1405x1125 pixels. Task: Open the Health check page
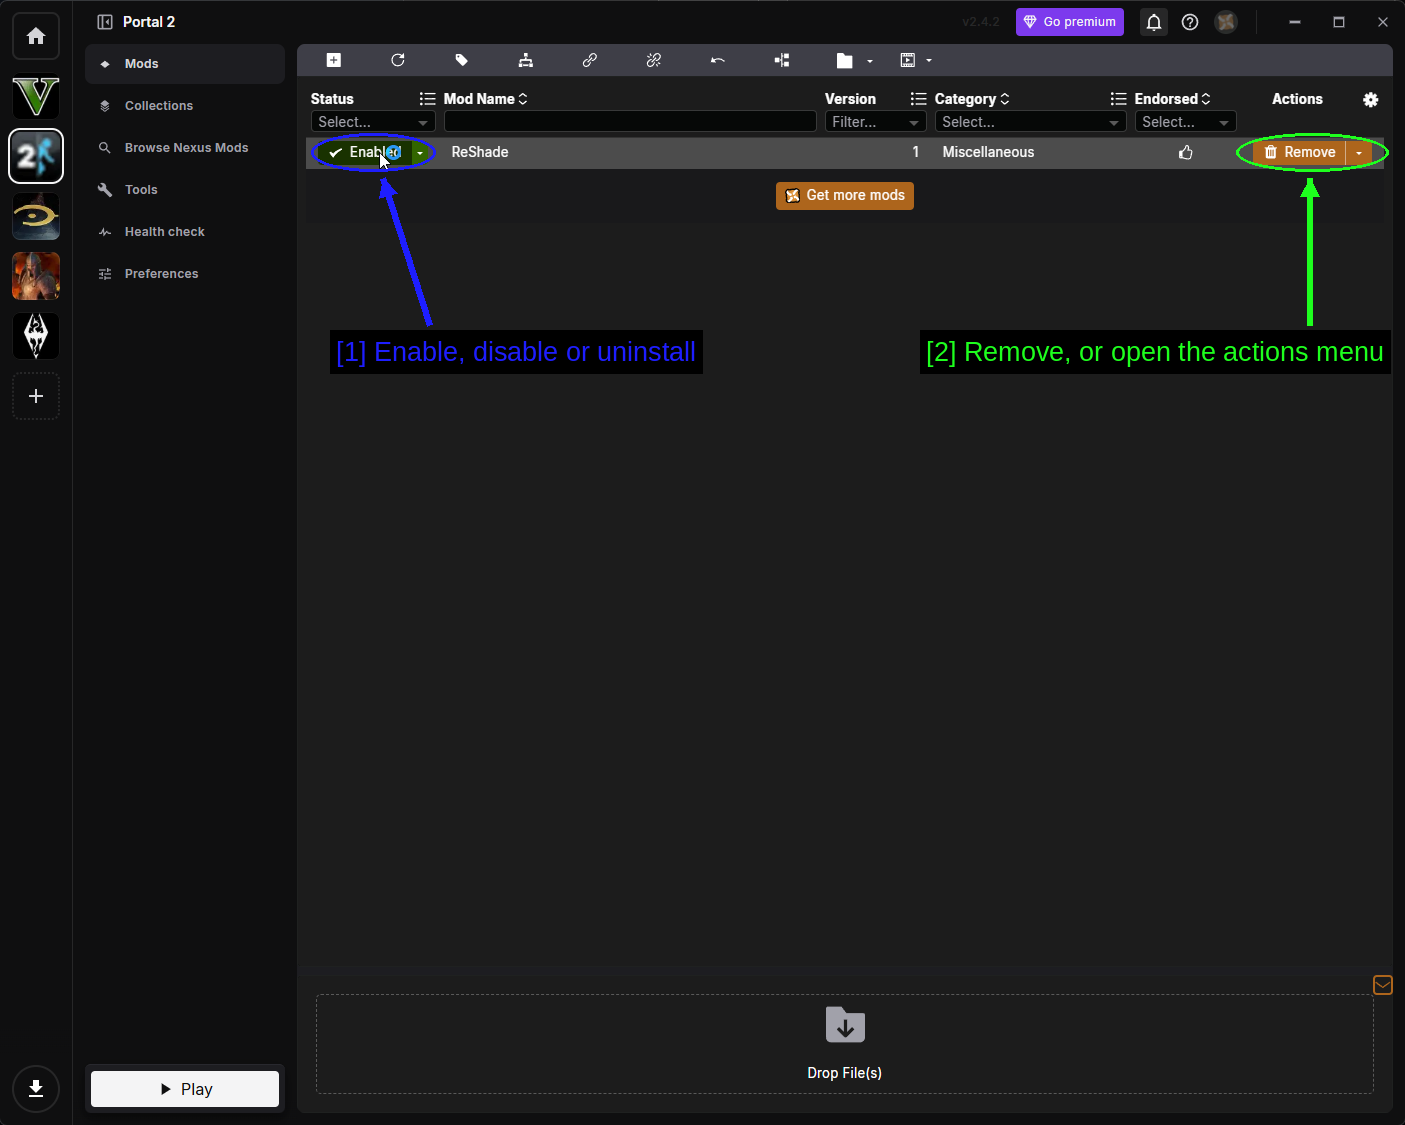click(185, 232)
